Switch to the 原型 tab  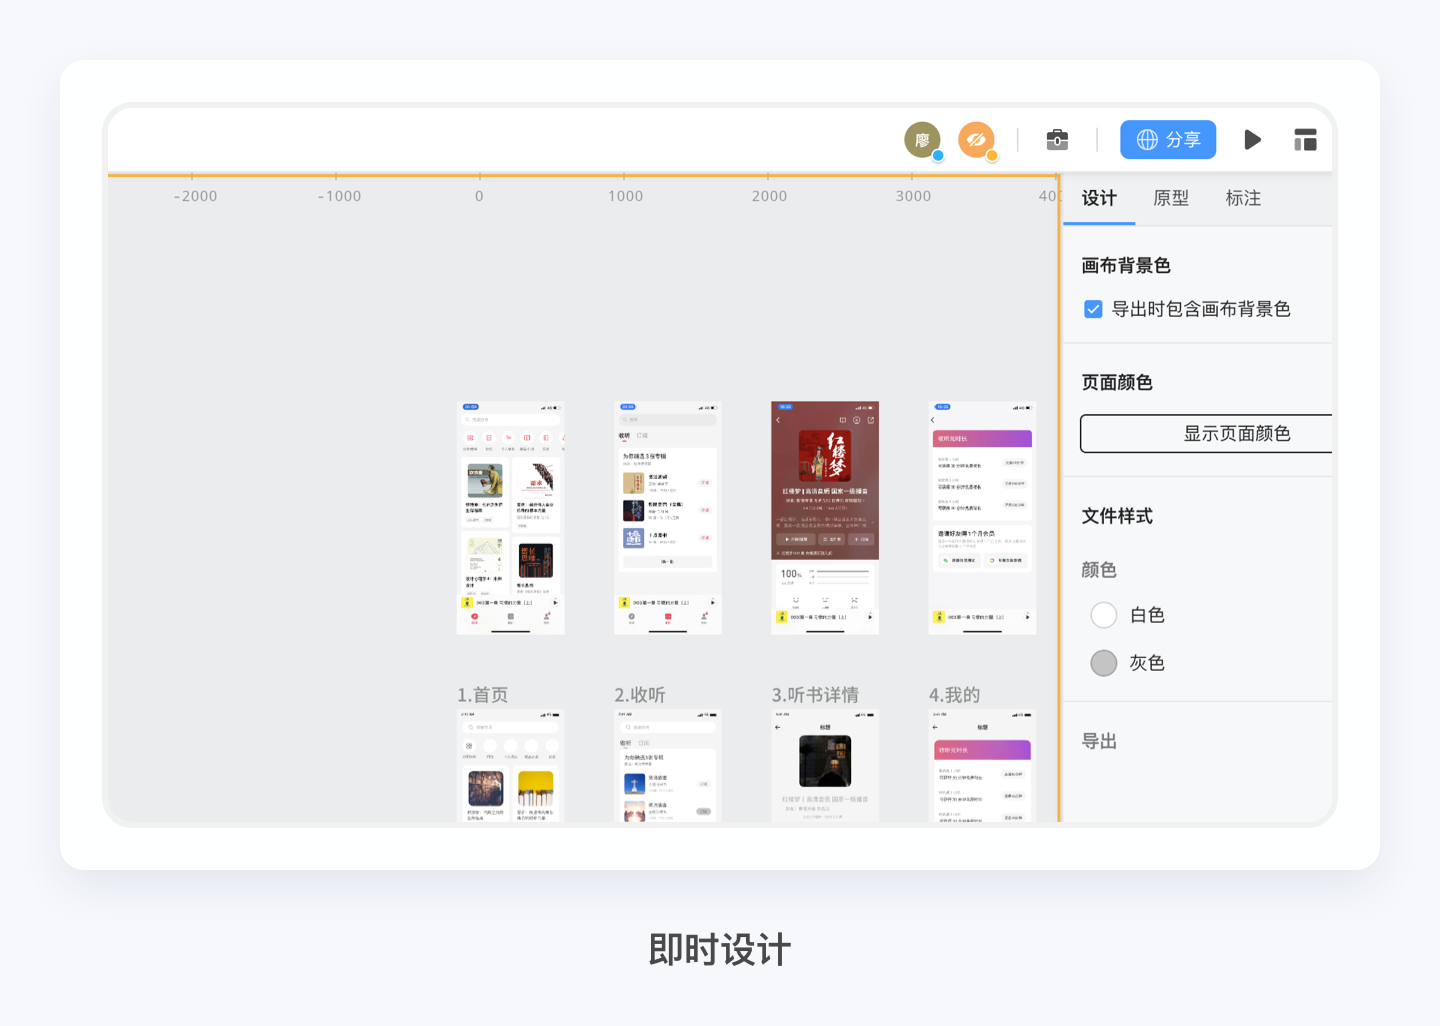pos(1171,198)
